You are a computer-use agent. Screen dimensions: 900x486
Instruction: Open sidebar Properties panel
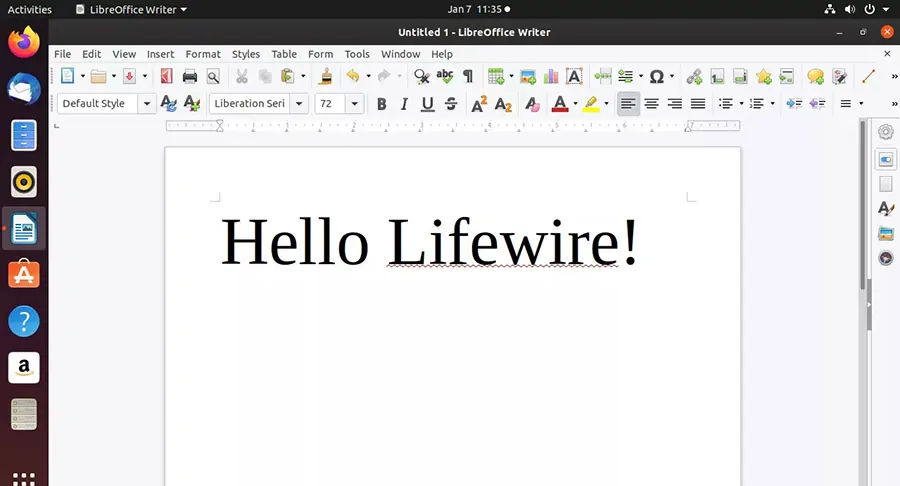click(886, 160)
